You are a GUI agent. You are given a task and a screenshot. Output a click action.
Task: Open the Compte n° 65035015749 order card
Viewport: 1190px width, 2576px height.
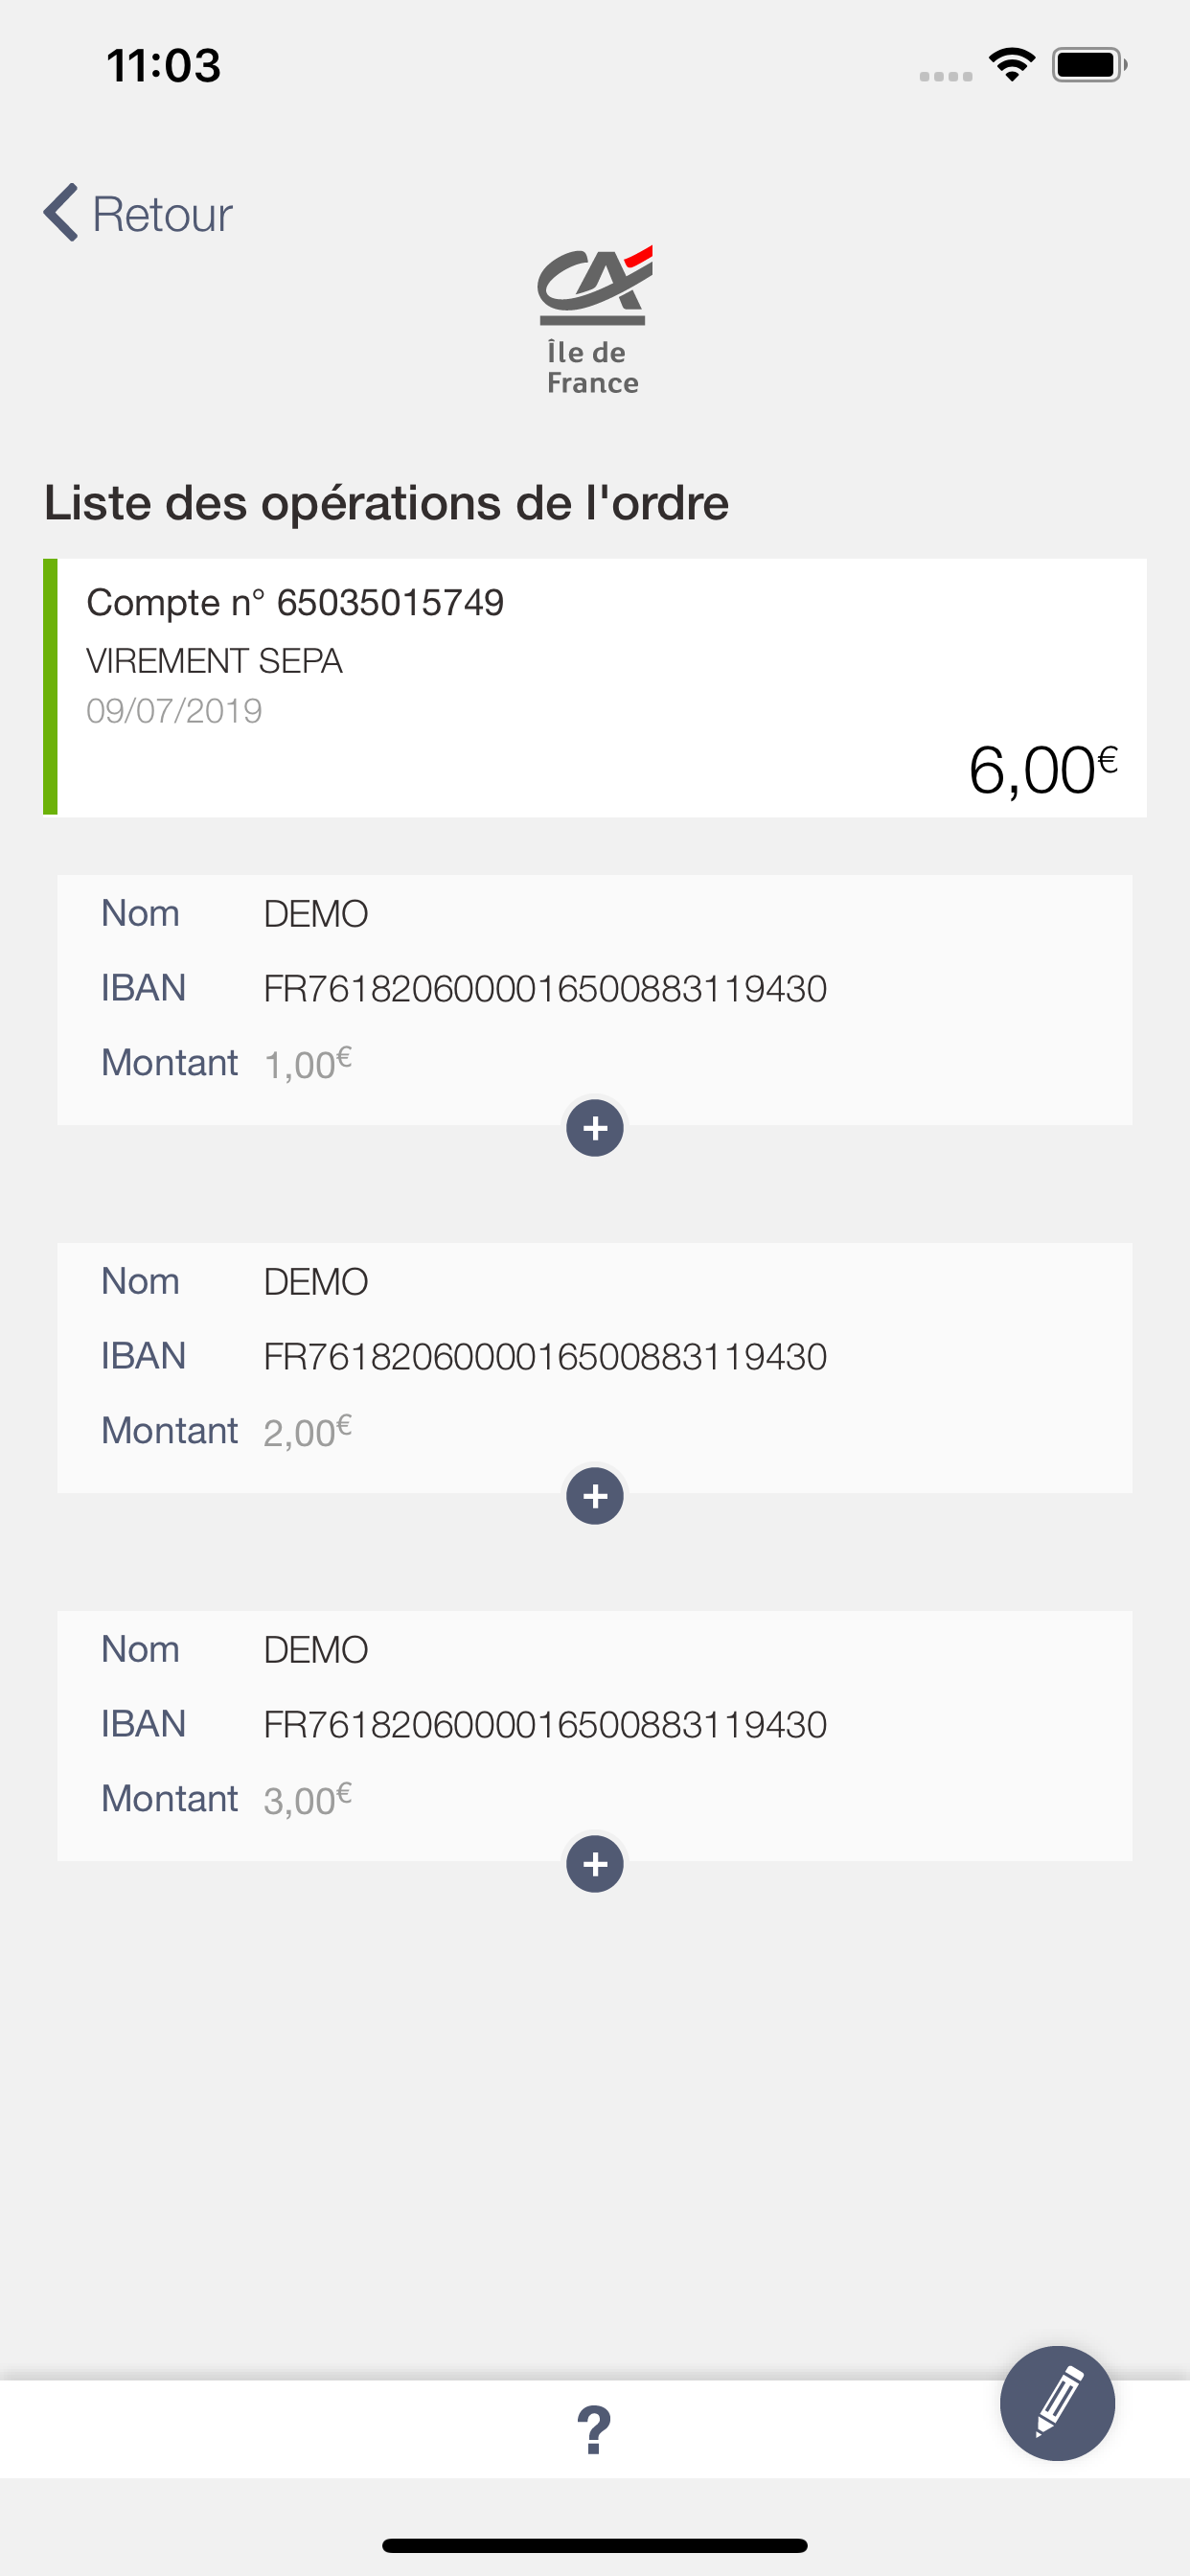(x=595, y=687)
